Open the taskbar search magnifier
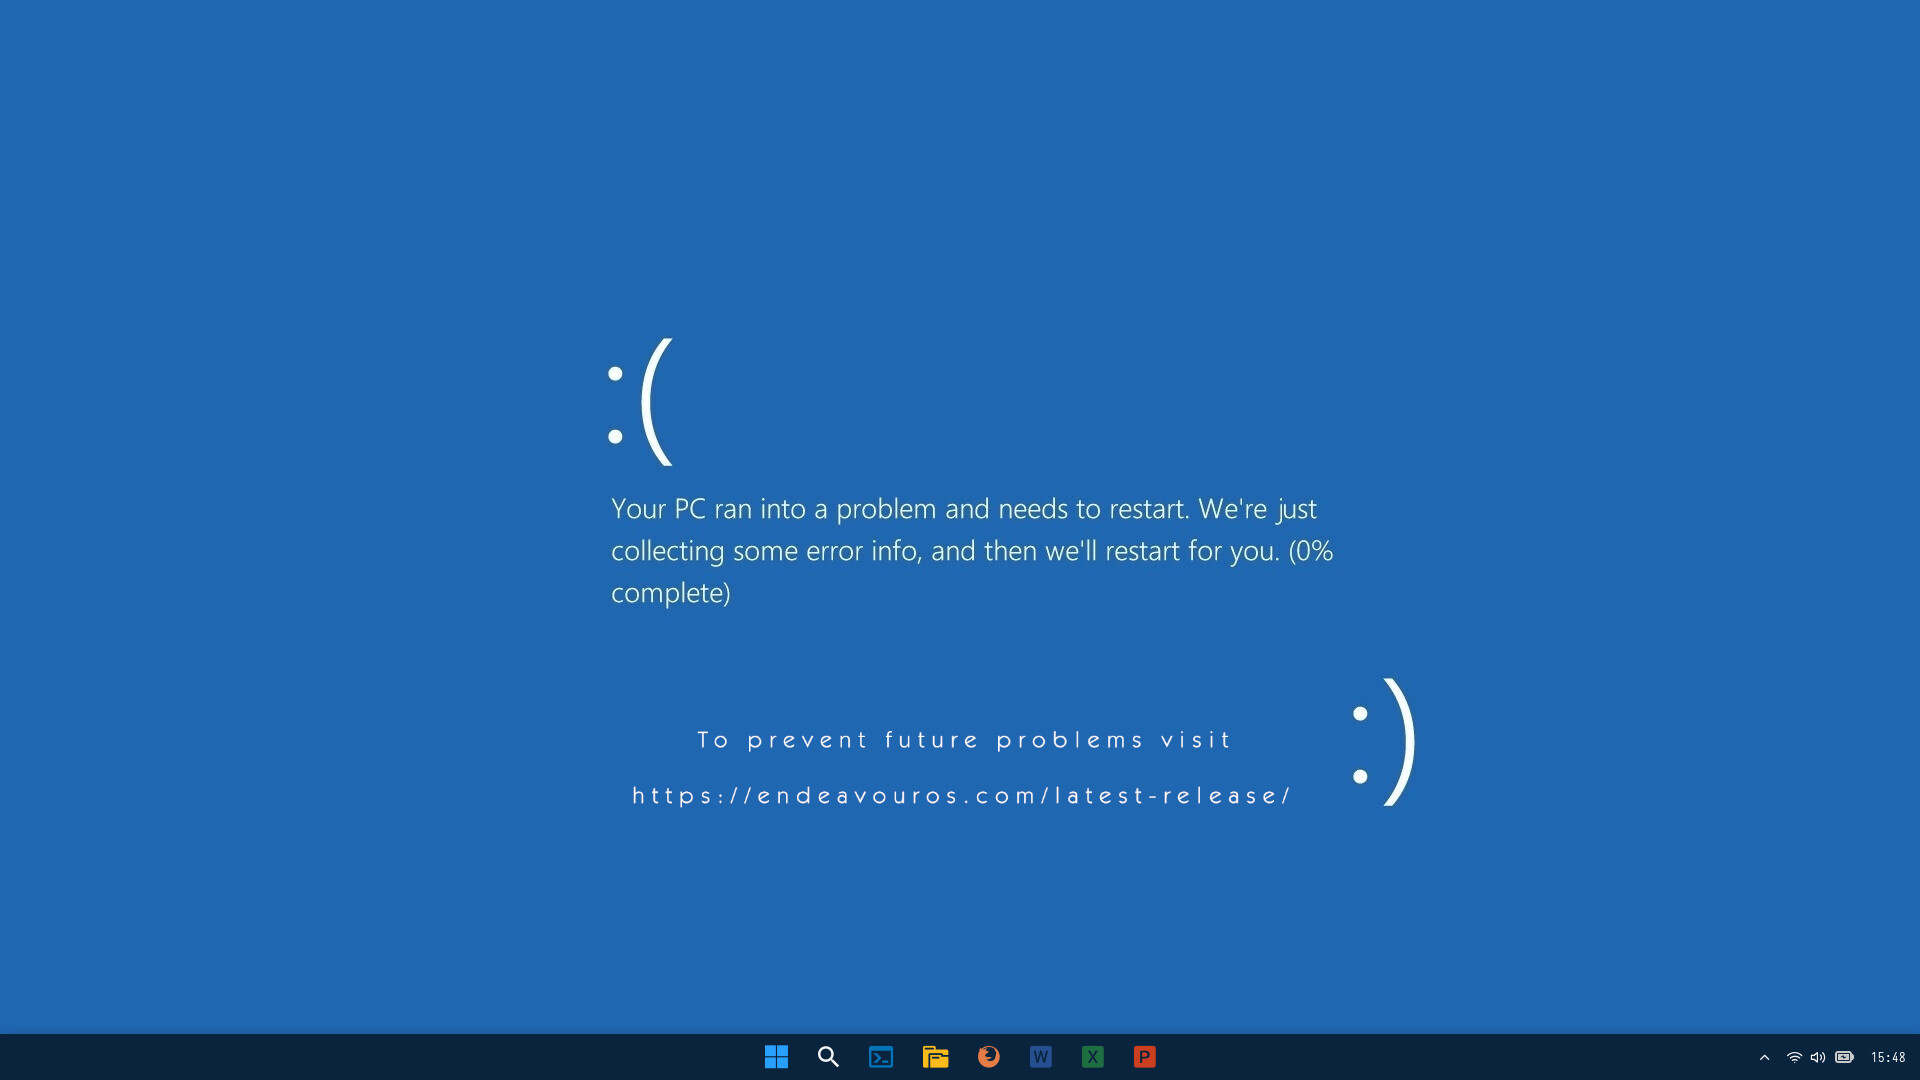The image size is (1920, 1080). (828, 1057)
